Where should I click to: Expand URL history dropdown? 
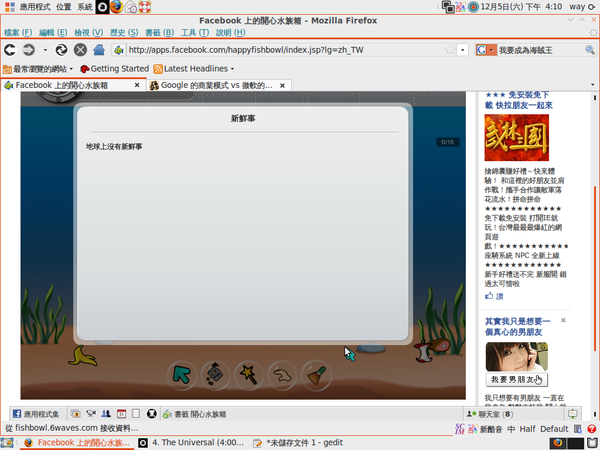tap(463, 50)
